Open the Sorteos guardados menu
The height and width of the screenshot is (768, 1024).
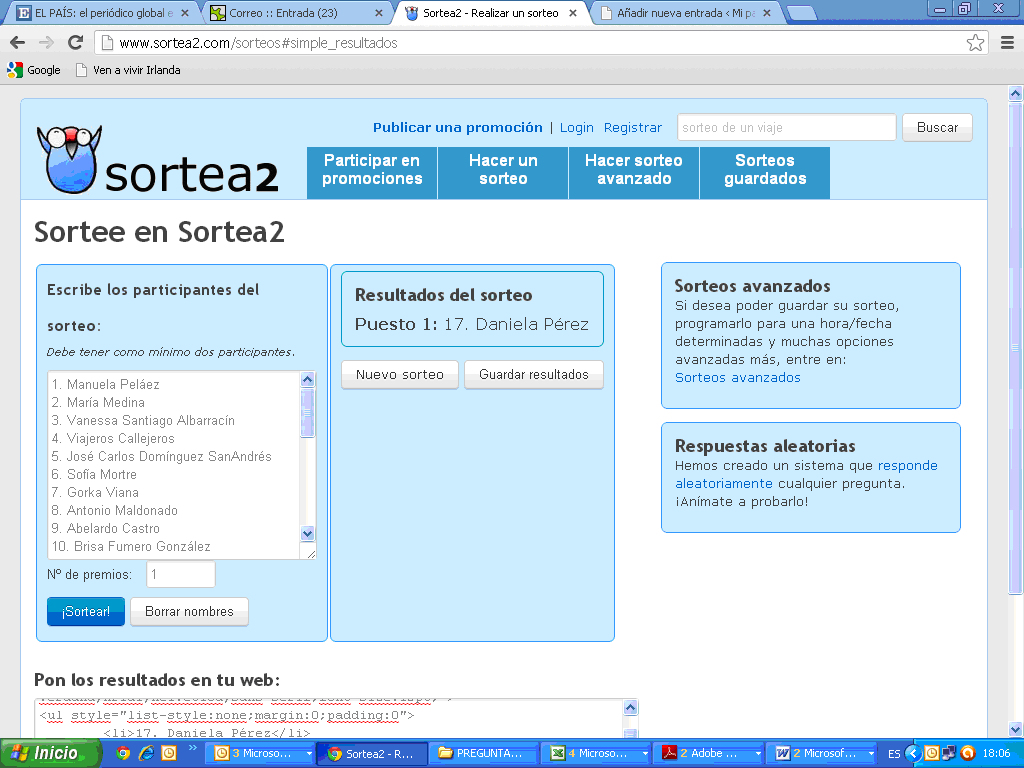coord(764,170)
